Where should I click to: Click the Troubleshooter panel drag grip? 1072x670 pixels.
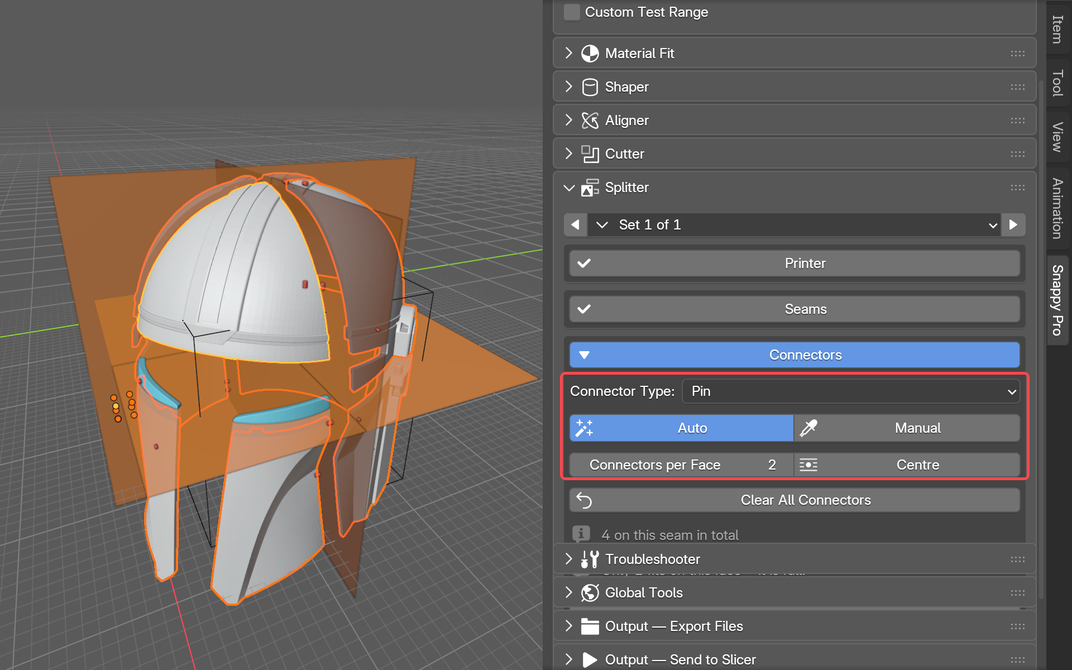click(1017, 559)
